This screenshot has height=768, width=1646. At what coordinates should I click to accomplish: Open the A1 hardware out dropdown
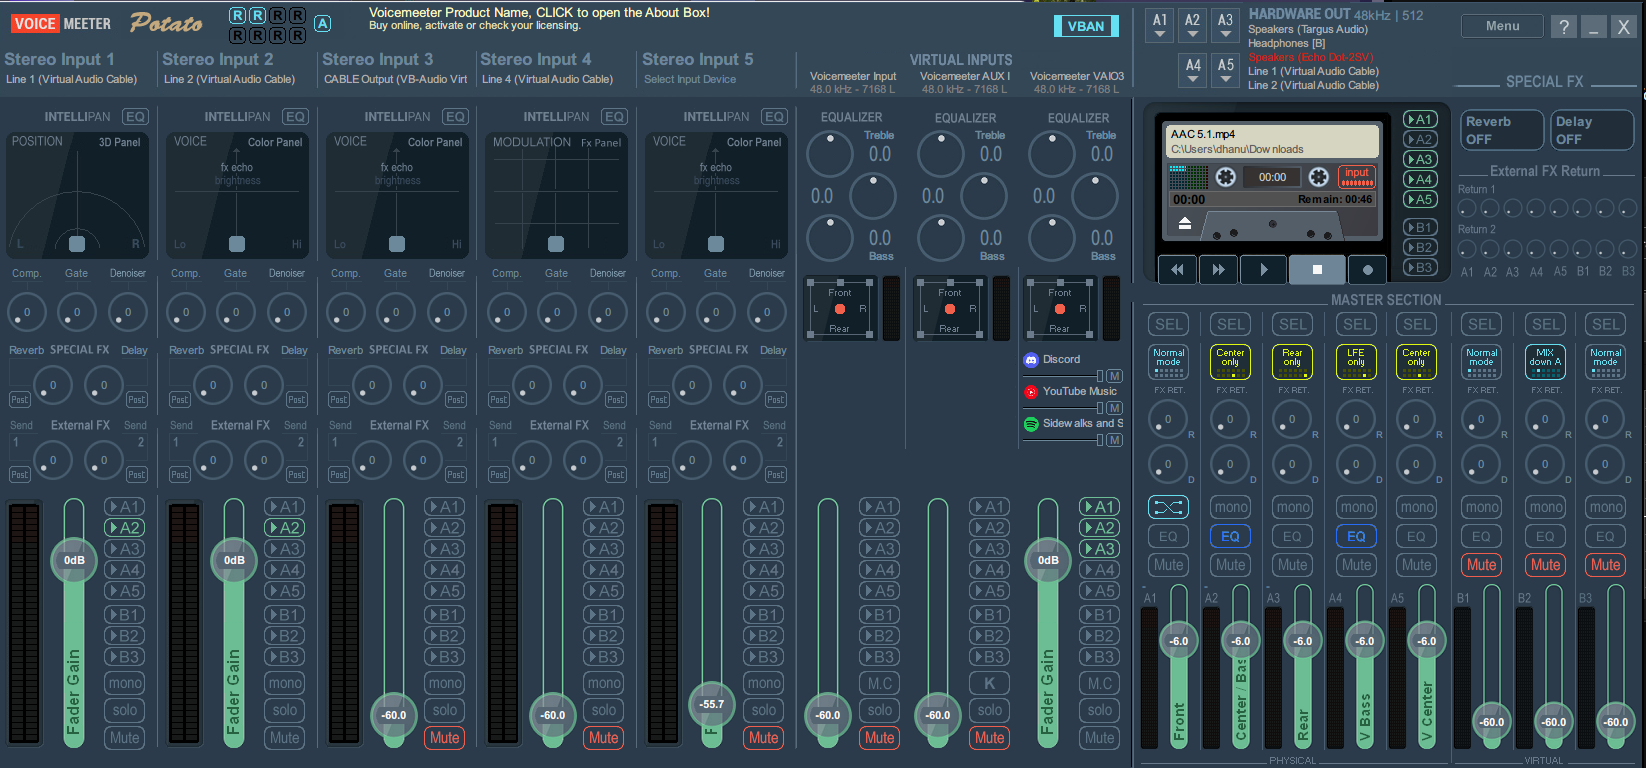1160,25
